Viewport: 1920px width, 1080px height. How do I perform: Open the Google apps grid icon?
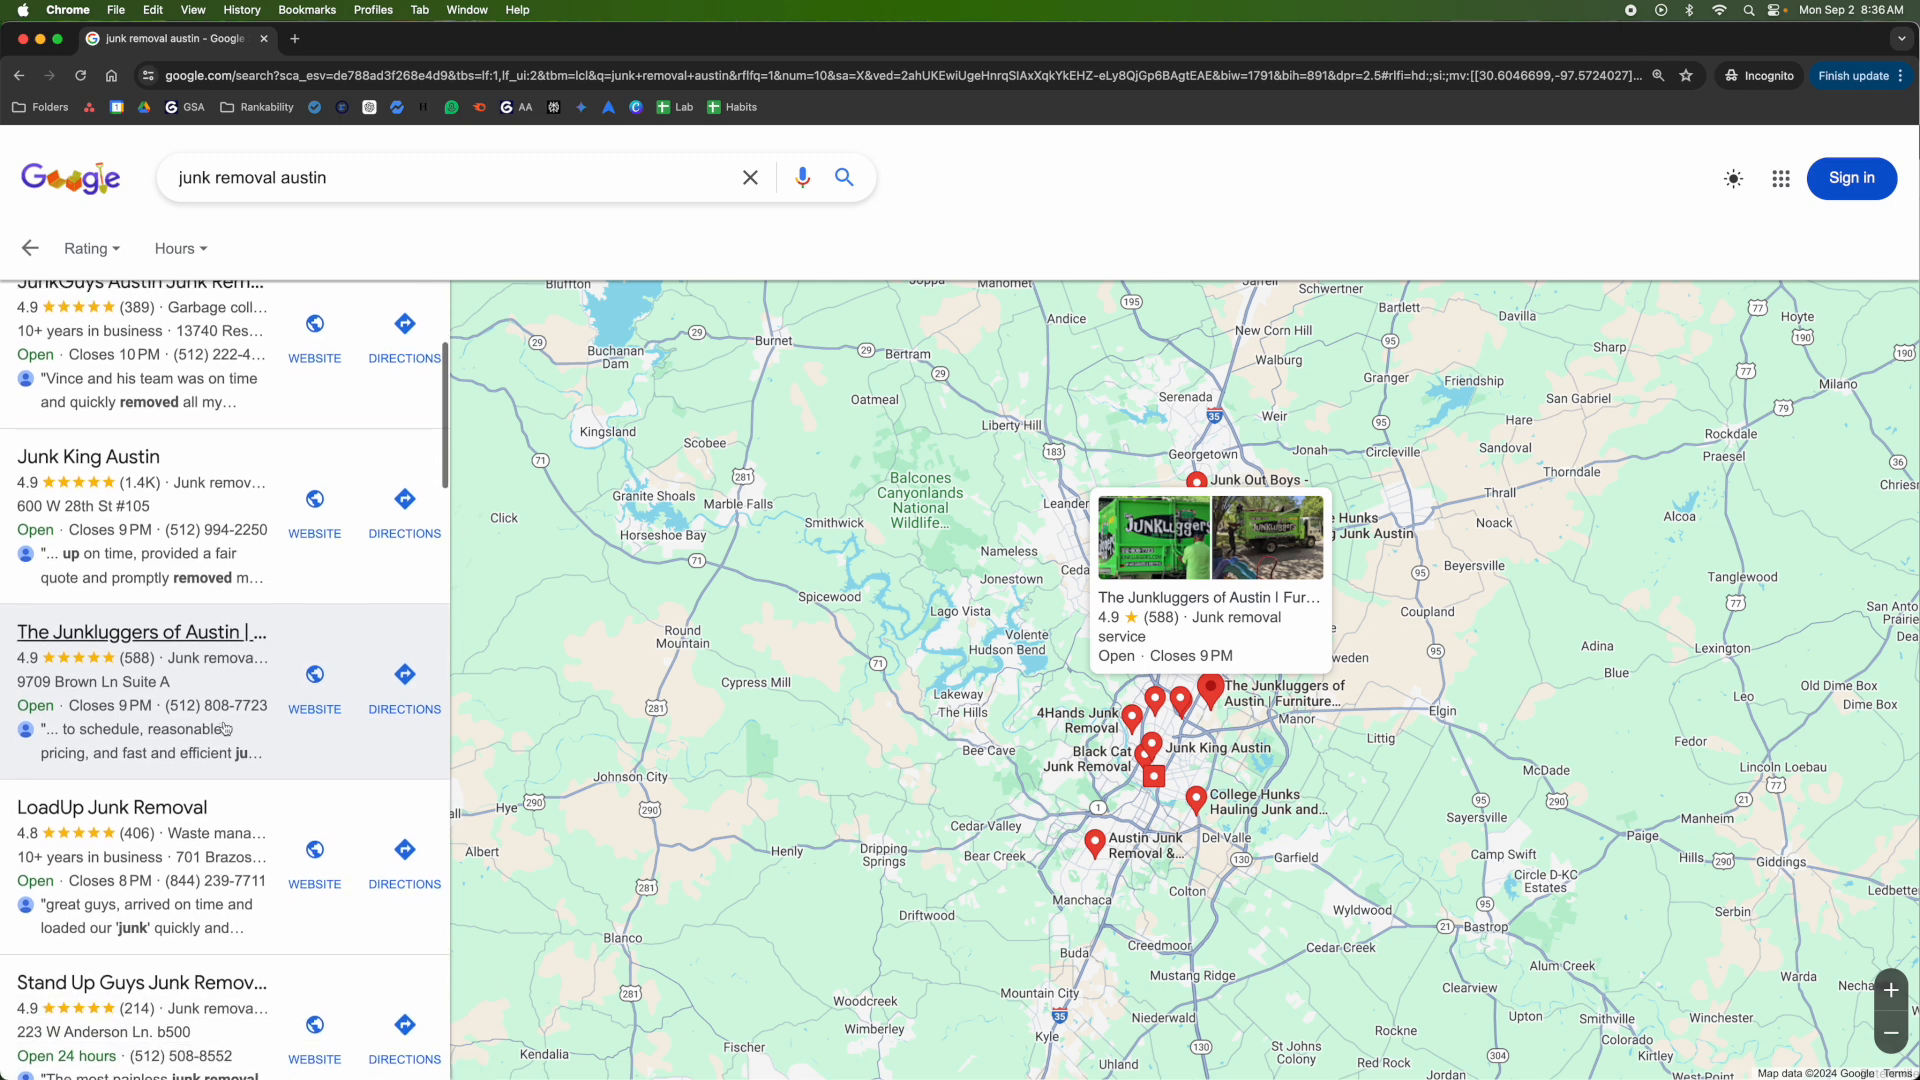[1781, 178]
